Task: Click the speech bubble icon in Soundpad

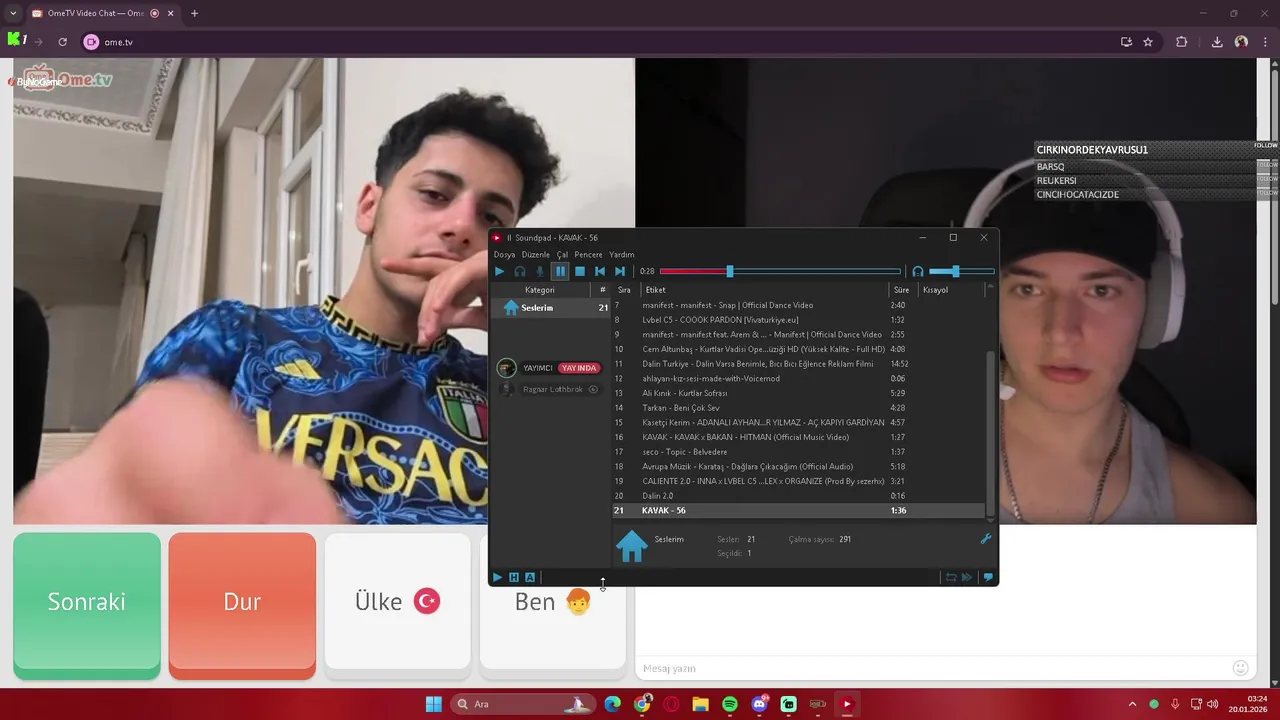Action: (x=988, y=577)
